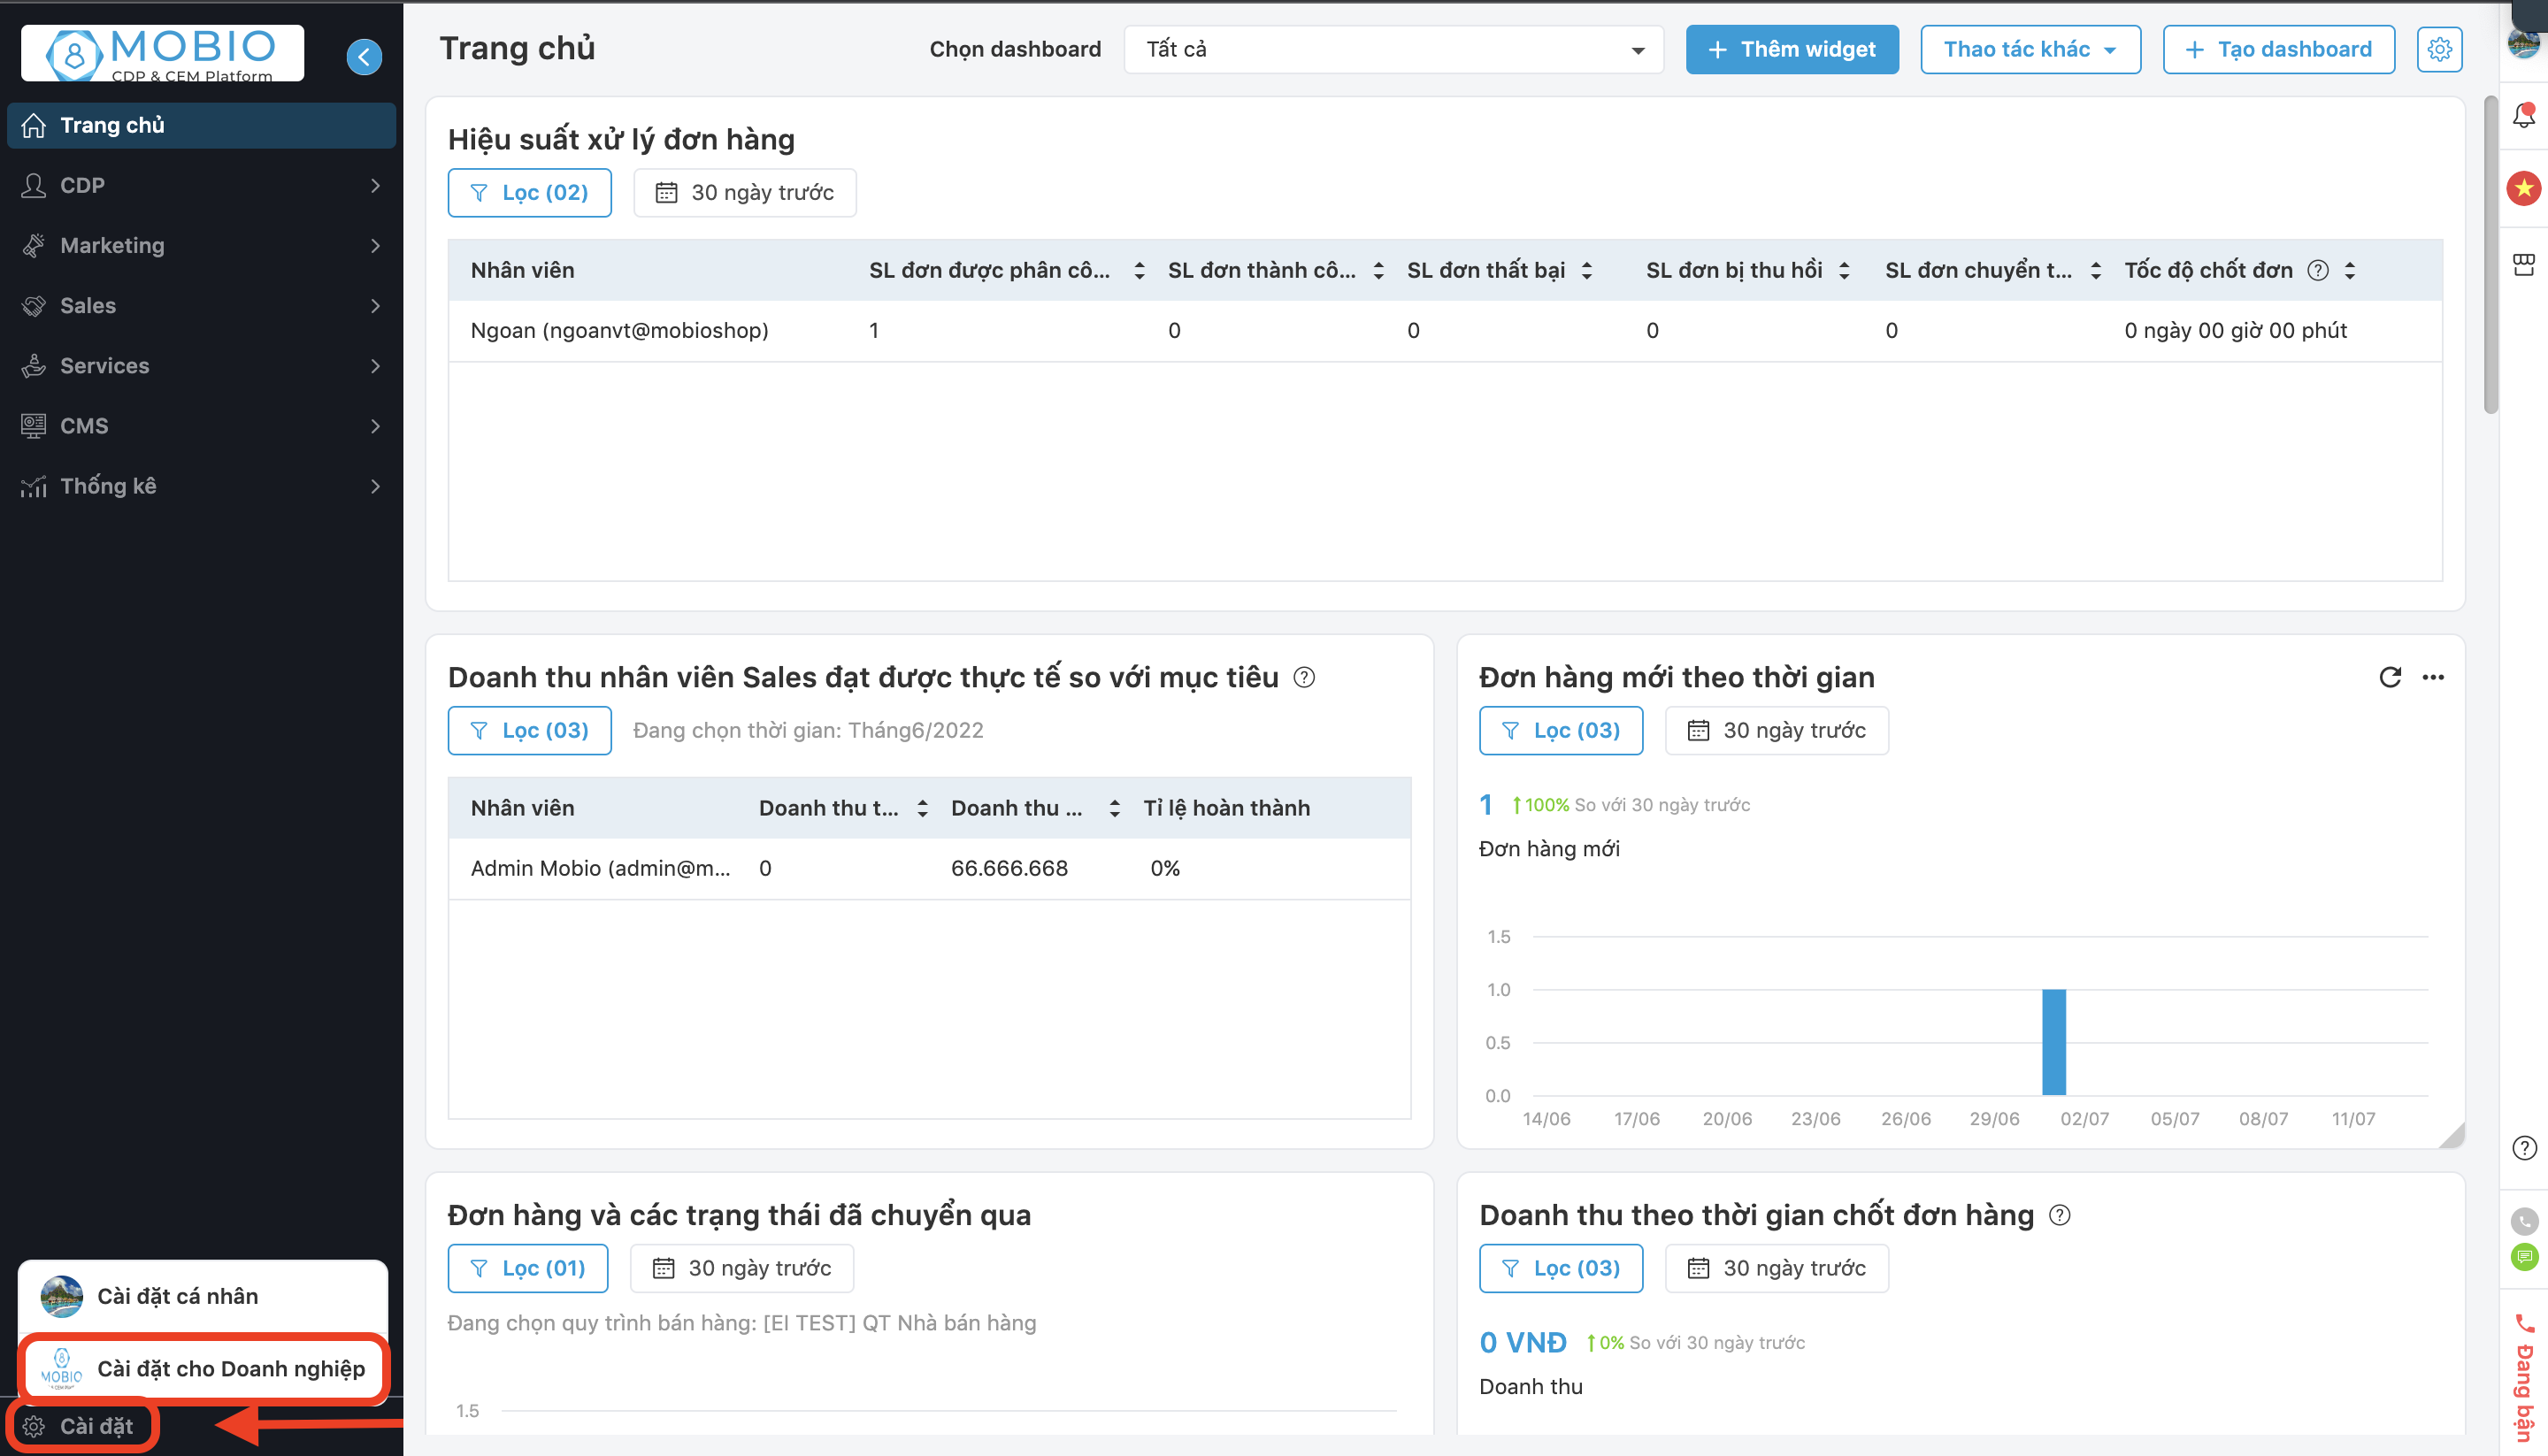Open '30 ngày trước' in 'Doanh thu theo thời gian chốt đơn'
The width and height of the screenshot is (2548, 1456).
(x=1776, y=1268)
